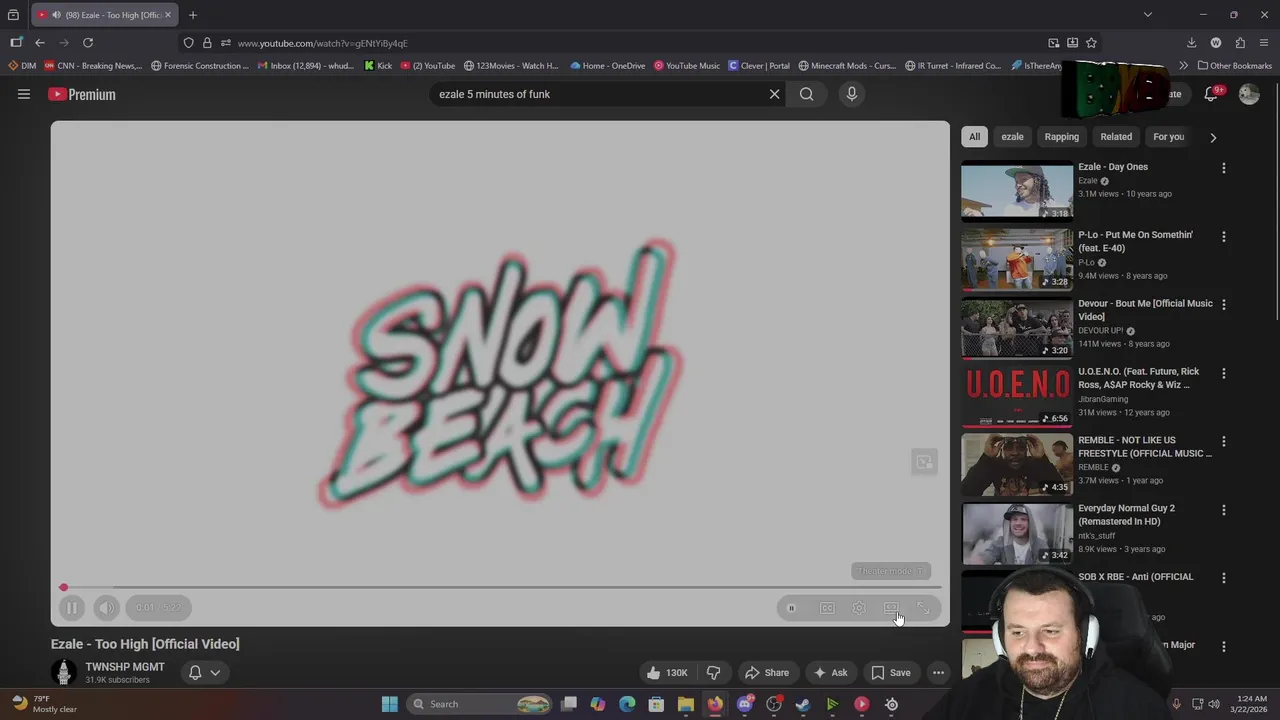Open Steam from the taskbar
Image resolution: width=1280 pixels, height=720 pixels.
pos(803,704)
